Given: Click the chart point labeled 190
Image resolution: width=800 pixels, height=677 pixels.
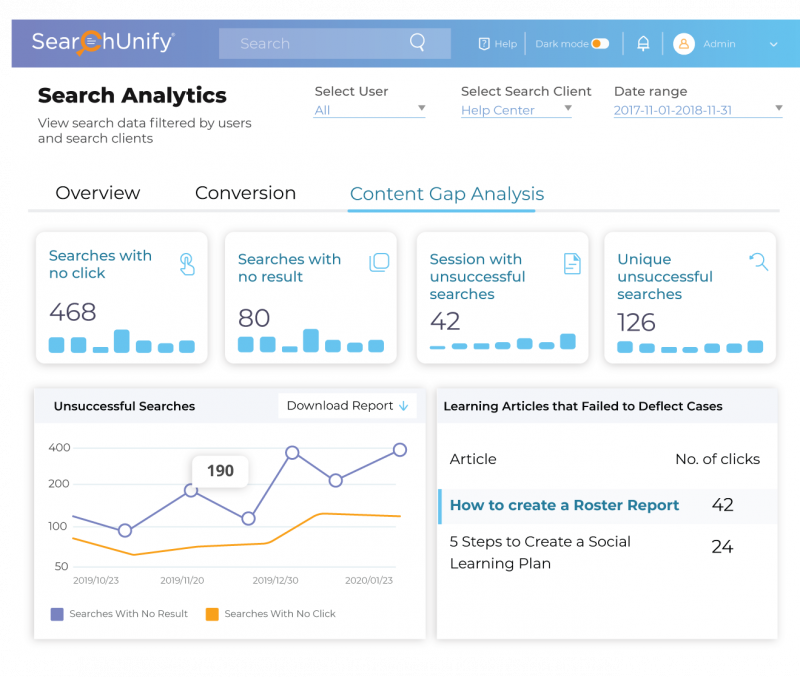Looking at the screenshot, I should (191, 491).
